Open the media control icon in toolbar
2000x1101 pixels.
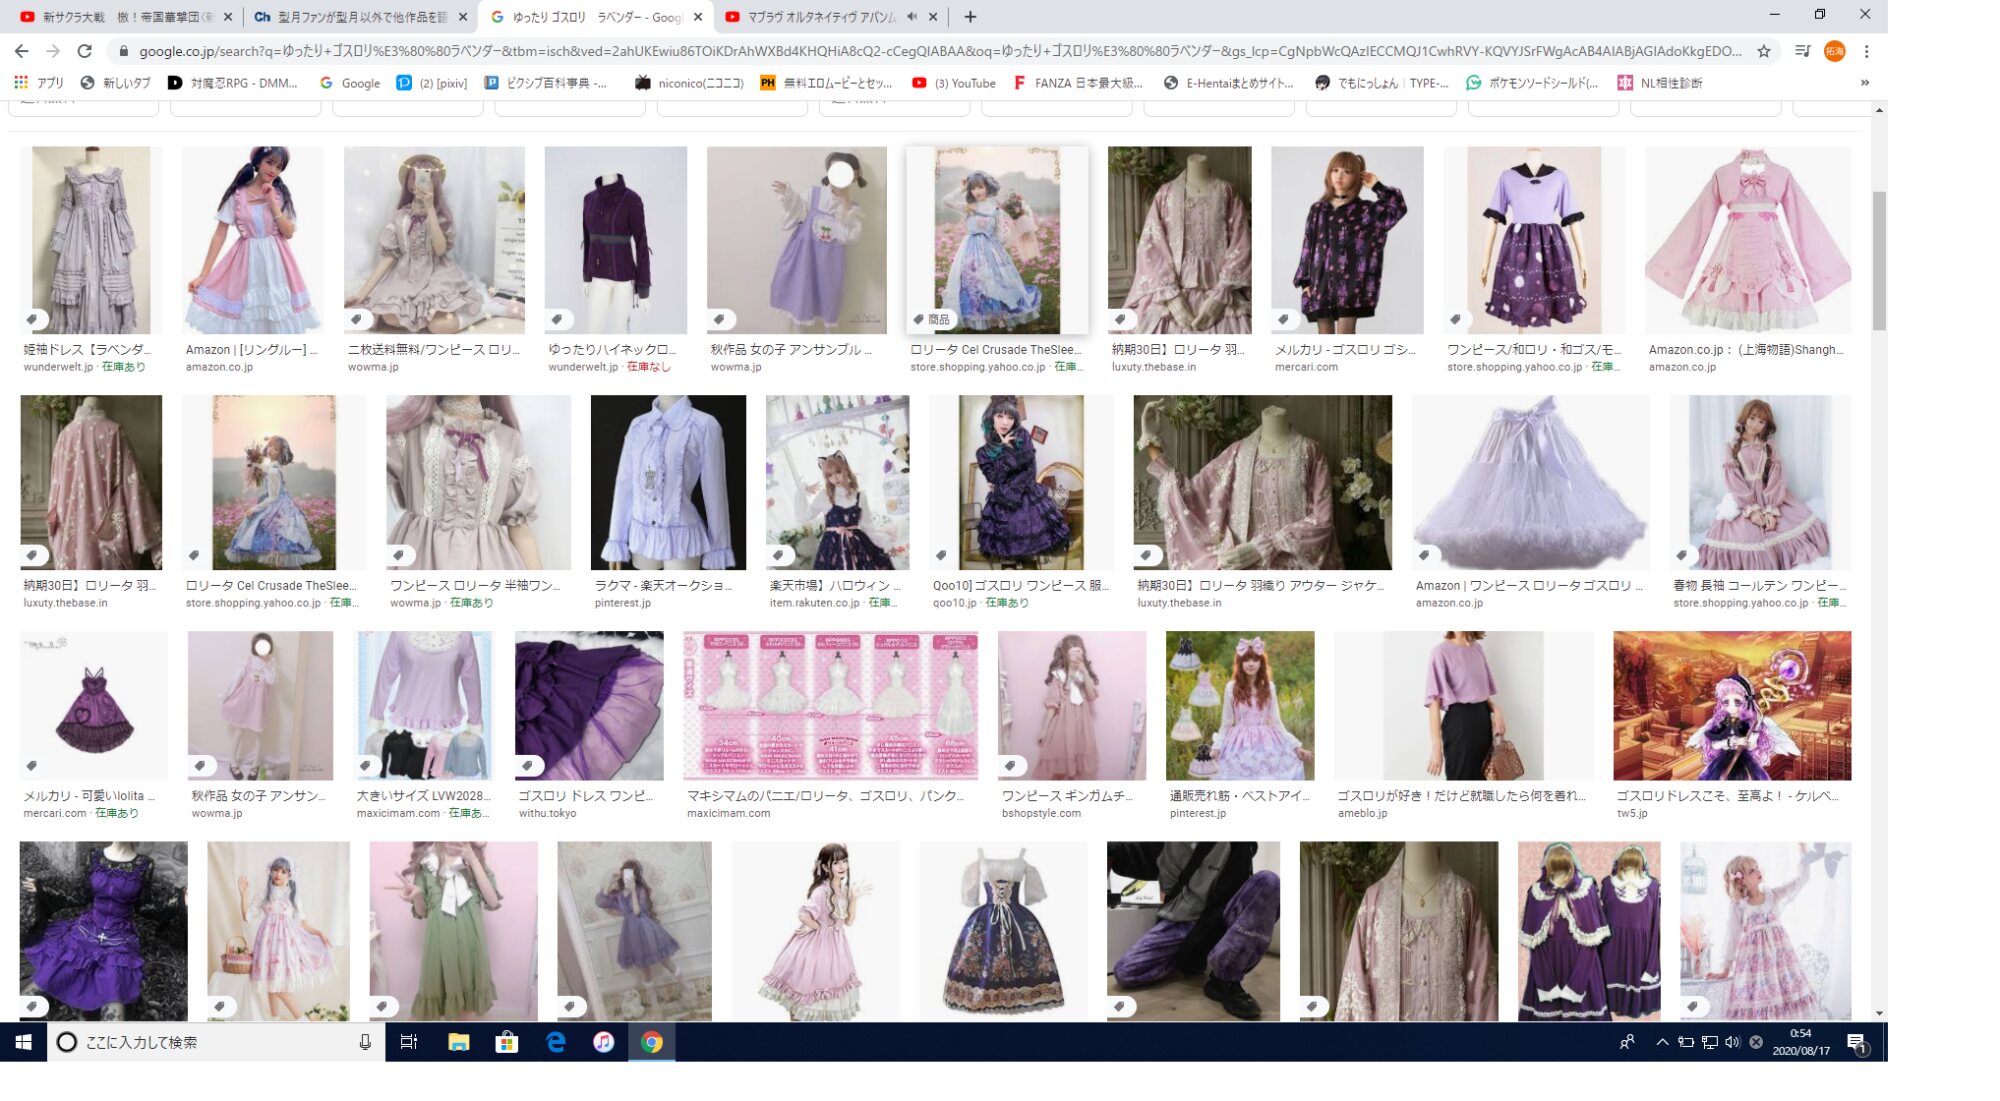click(1802, 51)
